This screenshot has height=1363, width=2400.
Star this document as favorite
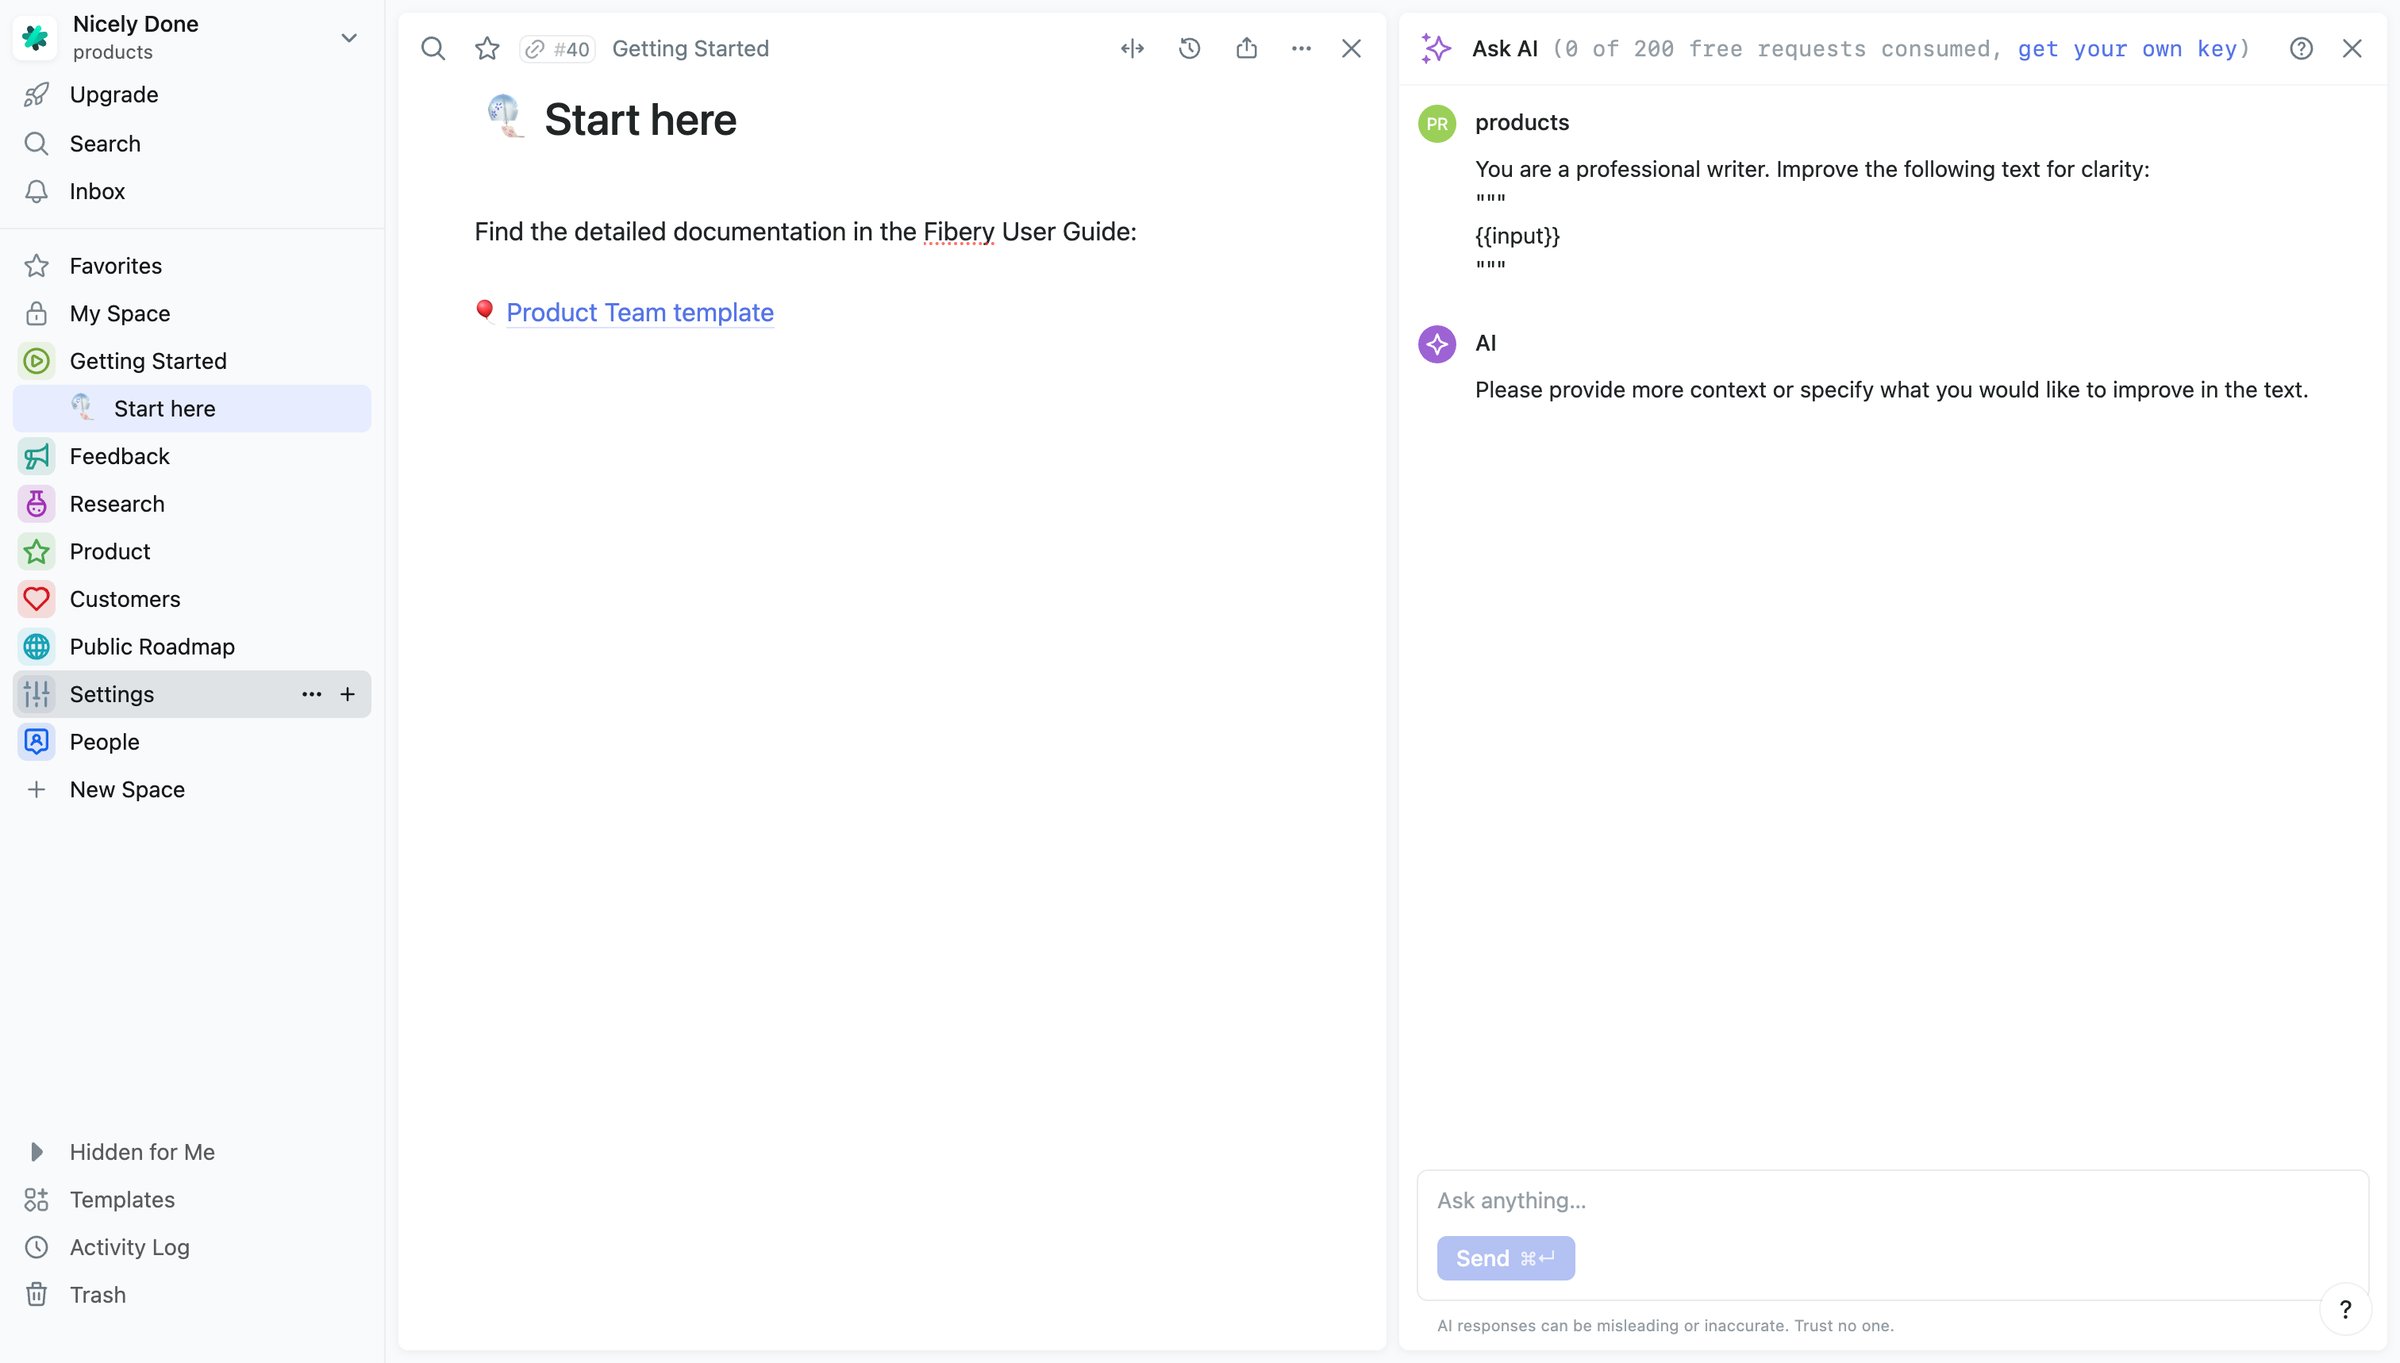487,48
